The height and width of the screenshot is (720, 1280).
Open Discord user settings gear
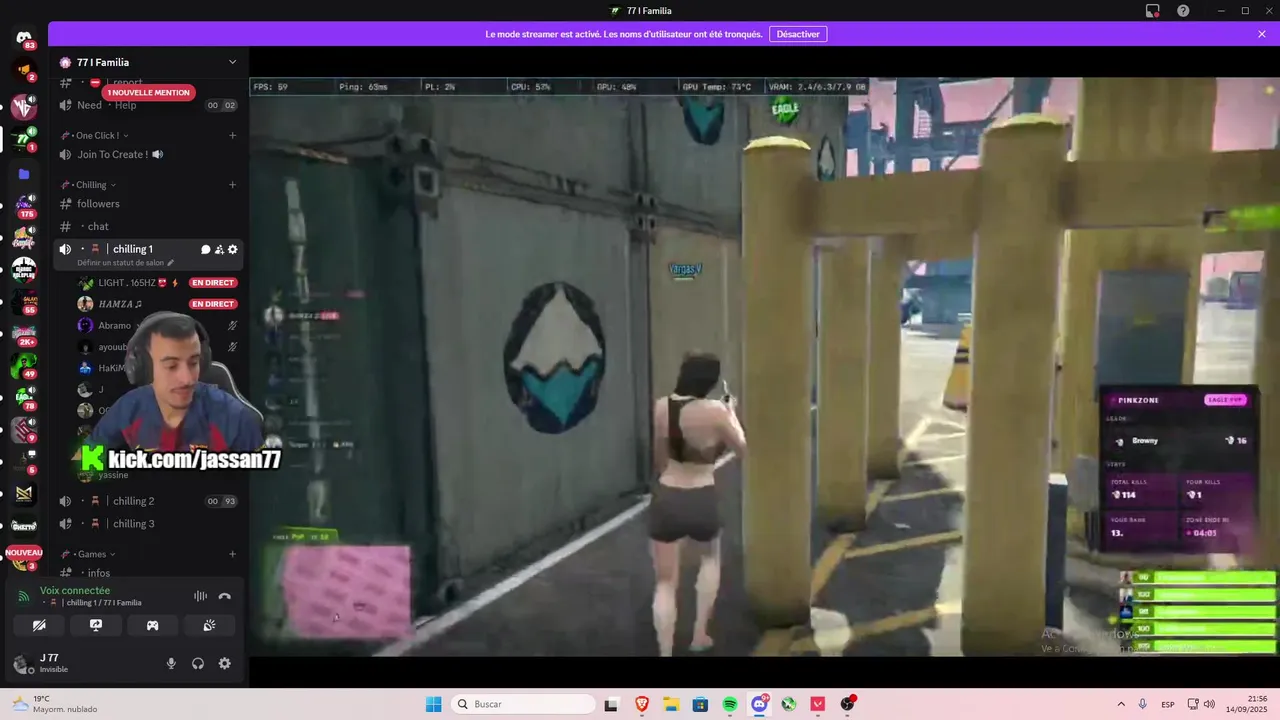[224, 663]
